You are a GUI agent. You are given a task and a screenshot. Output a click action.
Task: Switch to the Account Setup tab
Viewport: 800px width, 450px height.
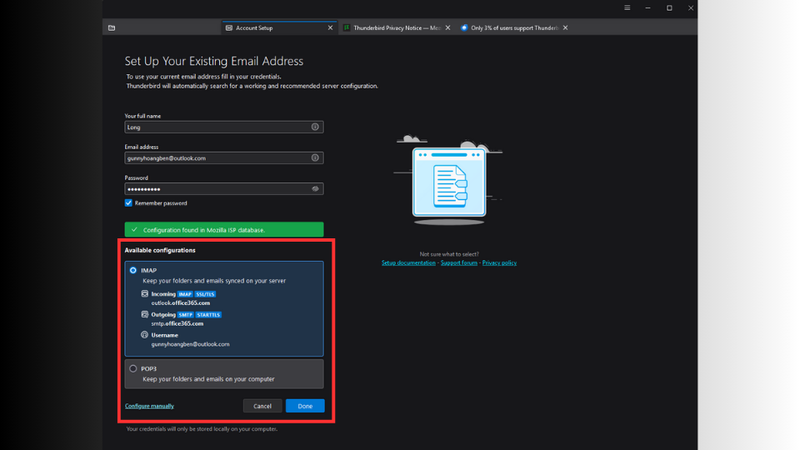pos(279,28)
